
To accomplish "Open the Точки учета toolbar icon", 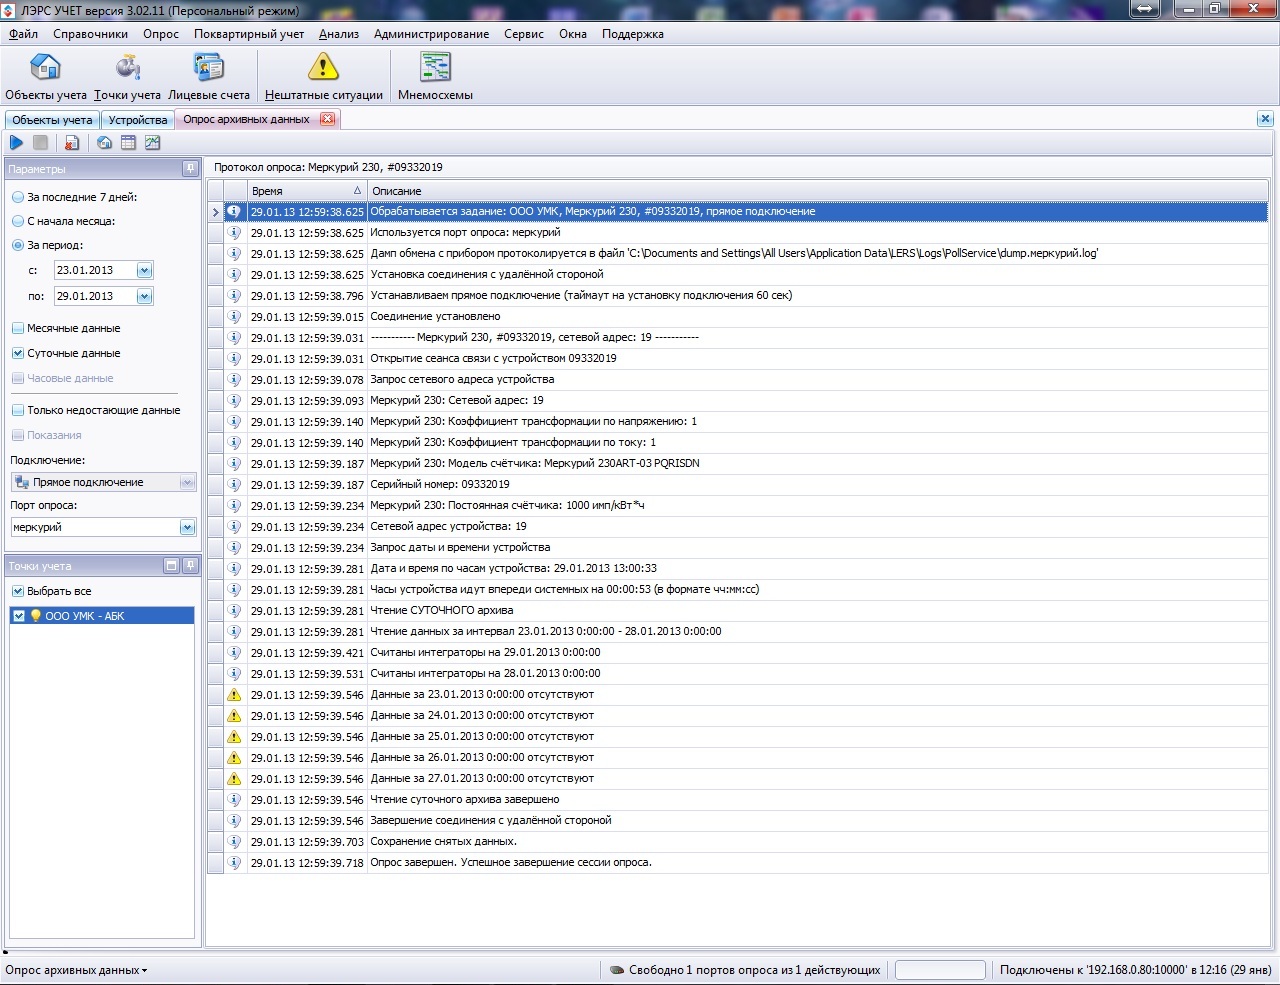I will click(x=127, y=76).
